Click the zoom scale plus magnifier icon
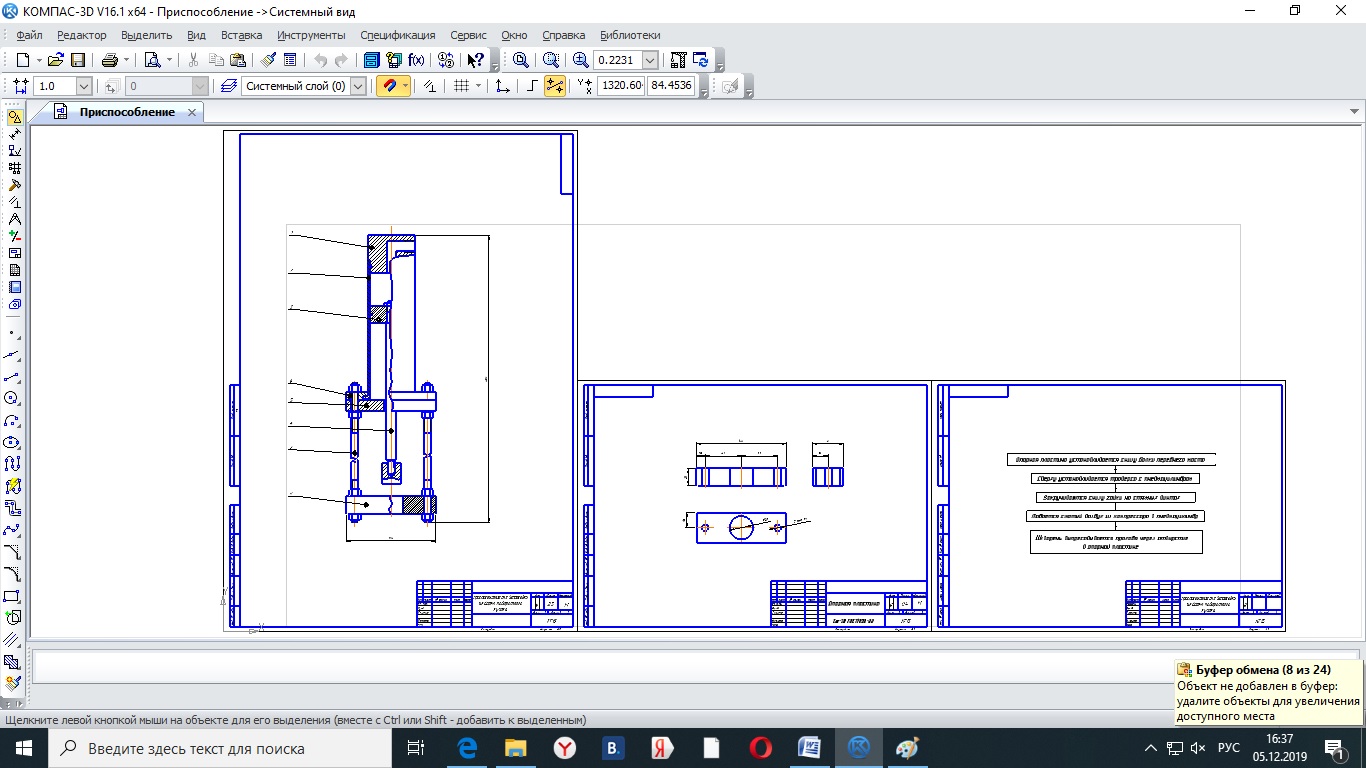The image size is (1366, 768). tap(581, 60)
